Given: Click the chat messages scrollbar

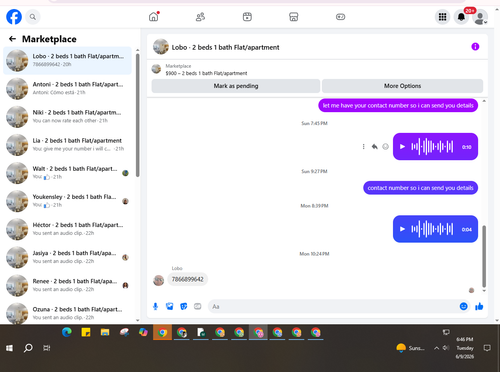Looking at the screenshot, I should [484, 256].
